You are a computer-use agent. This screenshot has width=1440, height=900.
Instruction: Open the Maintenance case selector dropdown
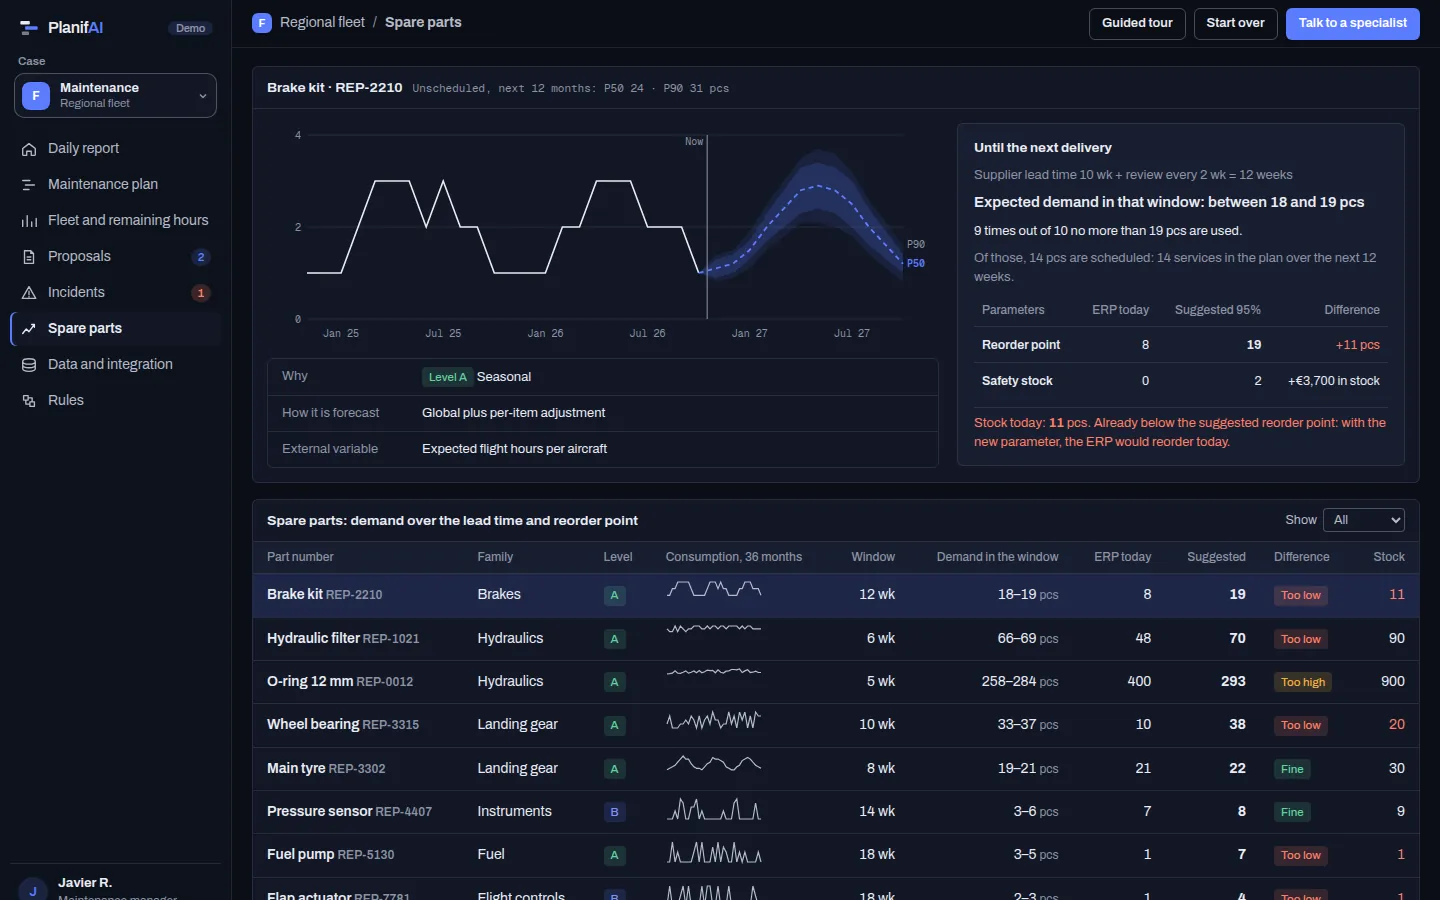tap(115, 95)
